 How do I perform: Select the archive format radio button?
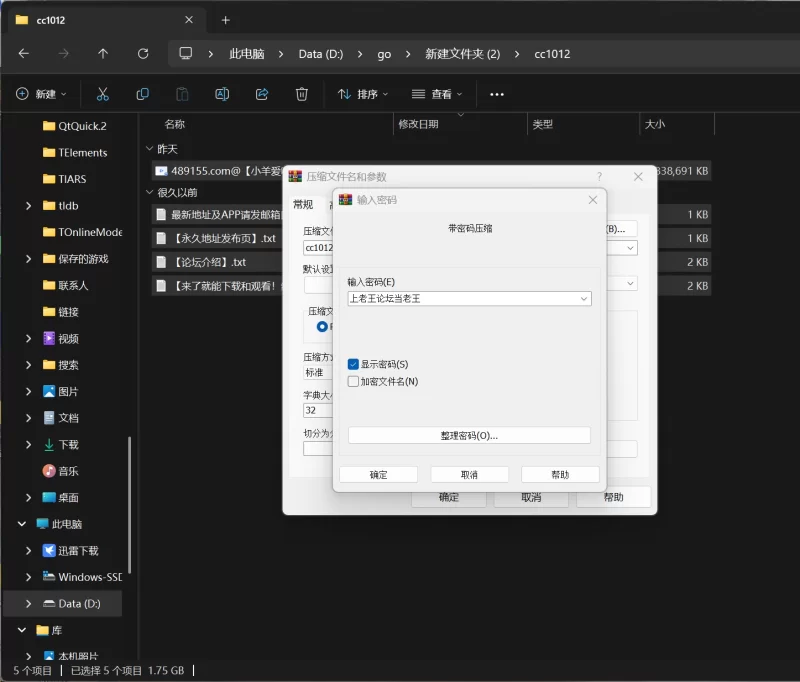[x=322, y=326]
